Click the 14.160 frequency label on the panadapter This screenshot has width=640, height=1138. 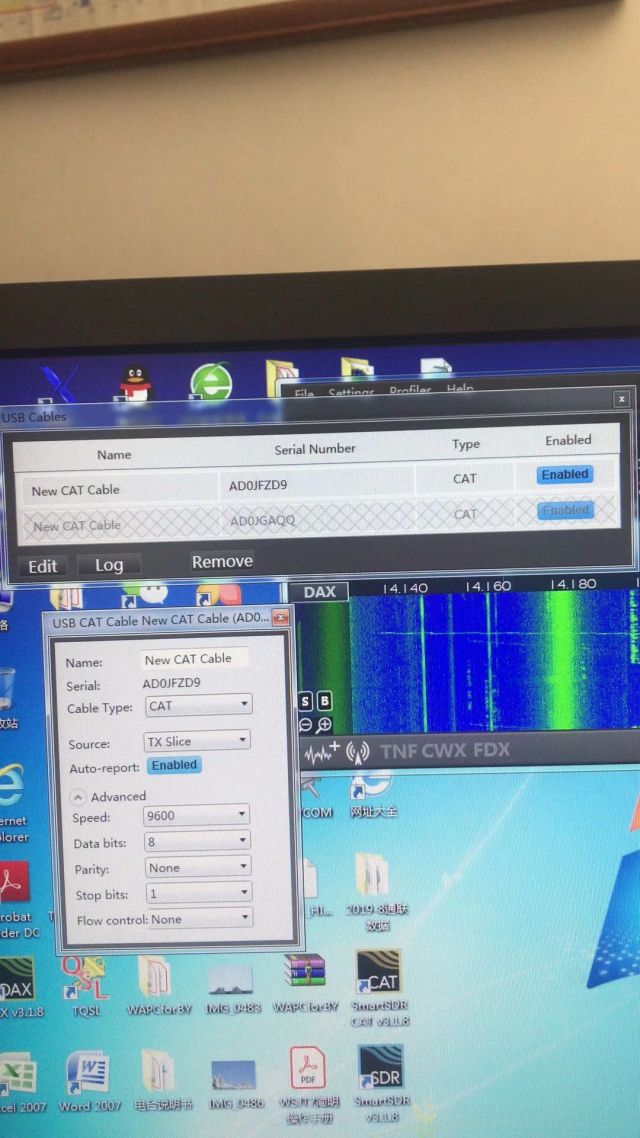[488, 586]
